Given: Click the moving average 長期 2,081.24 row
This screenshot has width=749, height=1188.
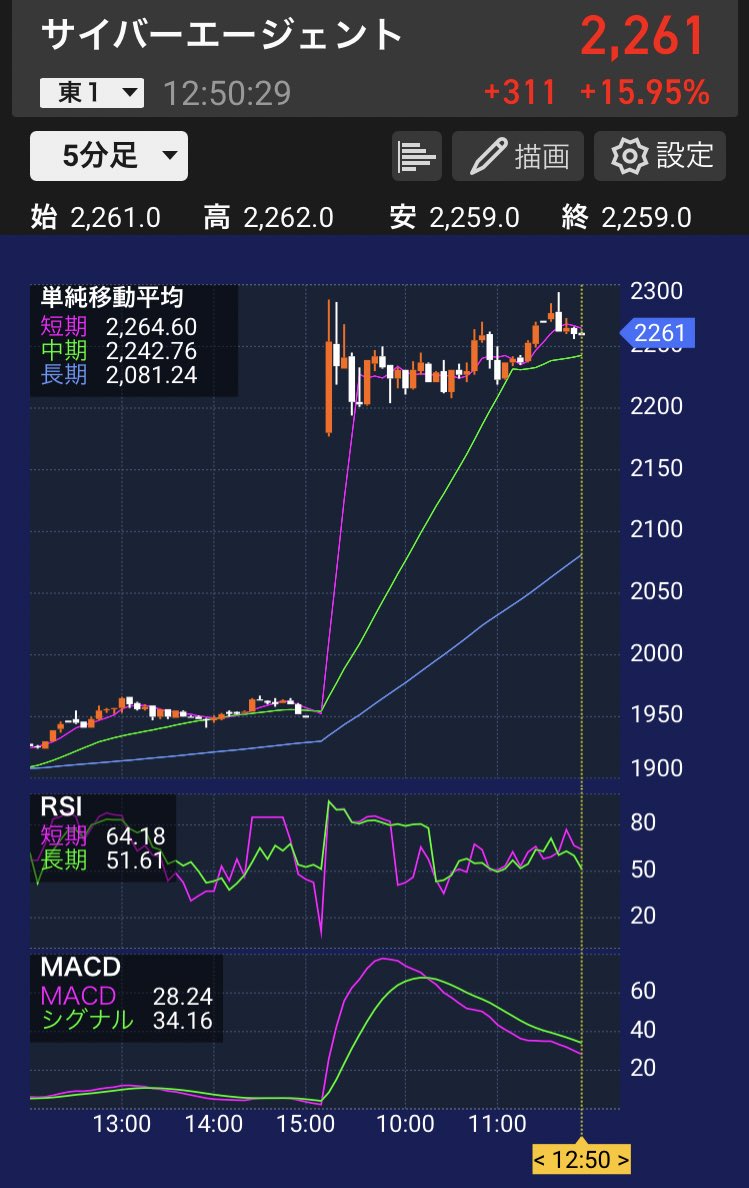Looking at the screenshot, I should pos(119,375).
